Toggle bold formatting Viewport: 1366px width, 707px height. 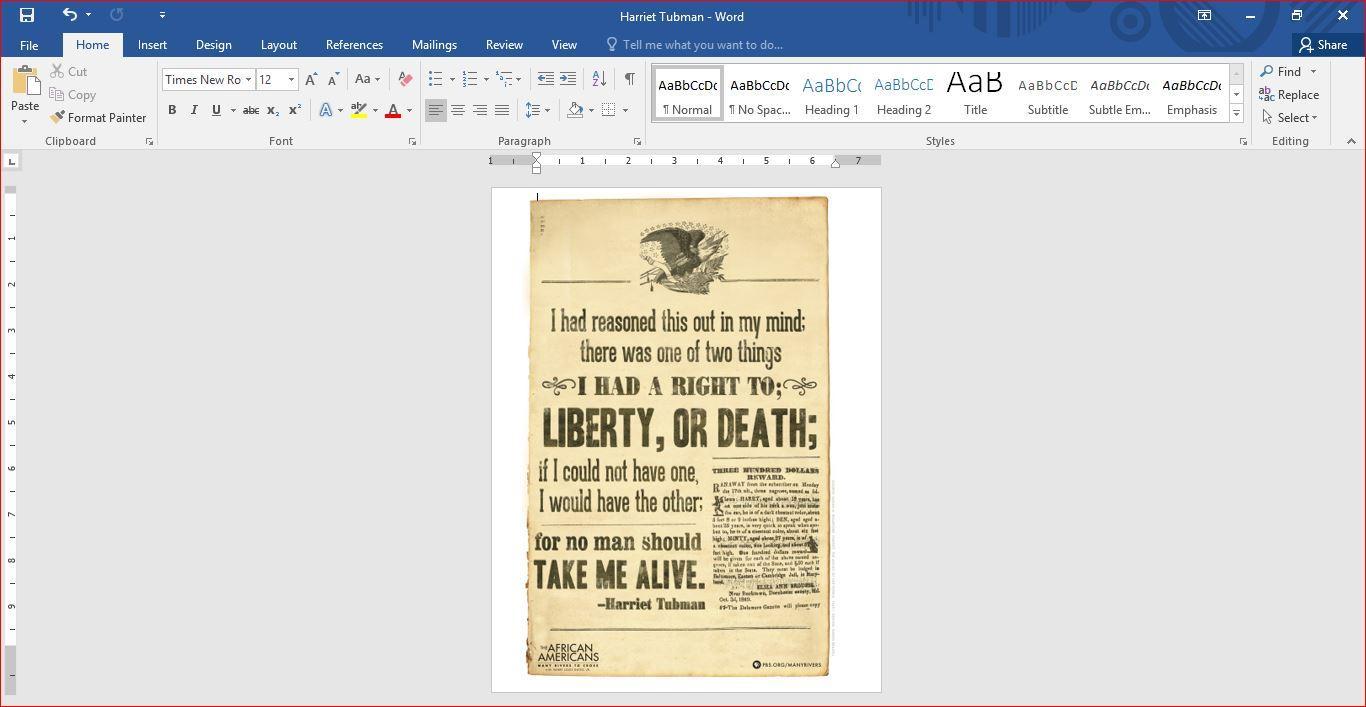pos(172,110)
